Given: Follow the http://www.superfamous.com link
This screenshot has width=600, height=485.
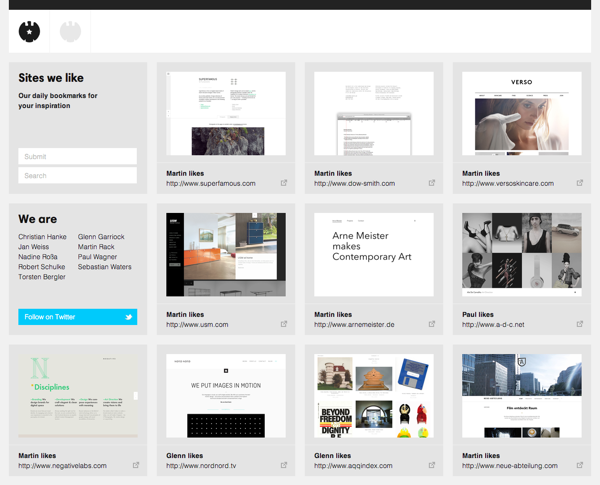Looking at the screenshot, I should [x=211, y=183].
